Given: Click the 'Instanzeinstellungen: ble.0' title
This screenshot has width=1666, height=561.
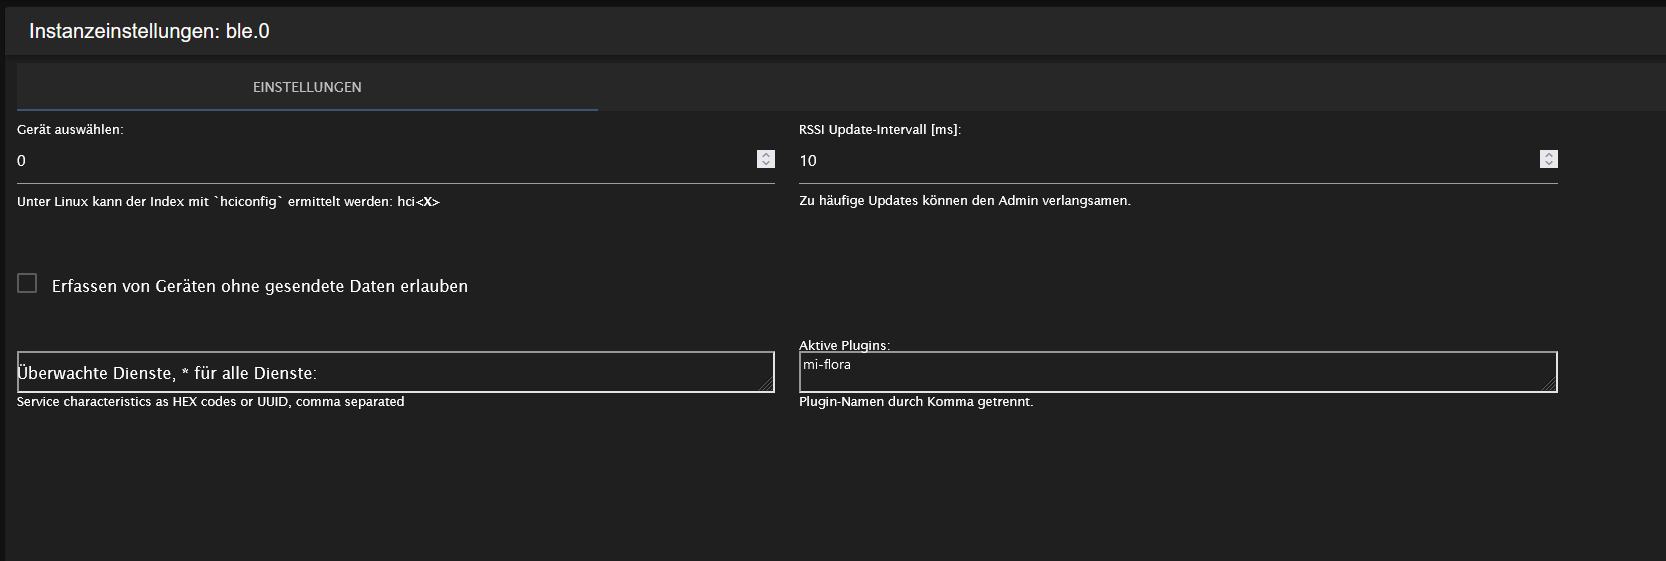Looking at the screenshot, I should click(x=149, y=31).
